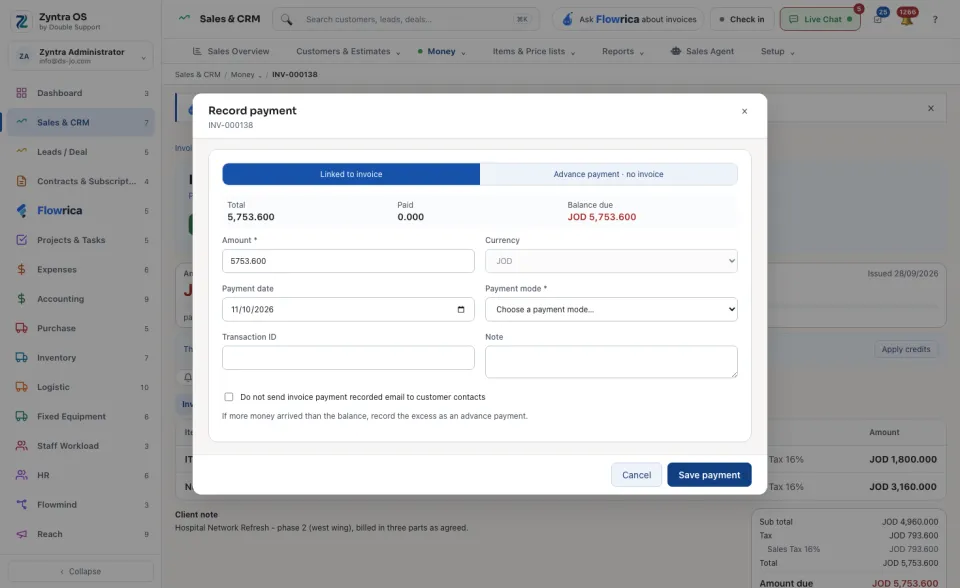The width and height of the screenshot is (960, 588).
Task: Collapse the sidebar
Action: point(81,571)
